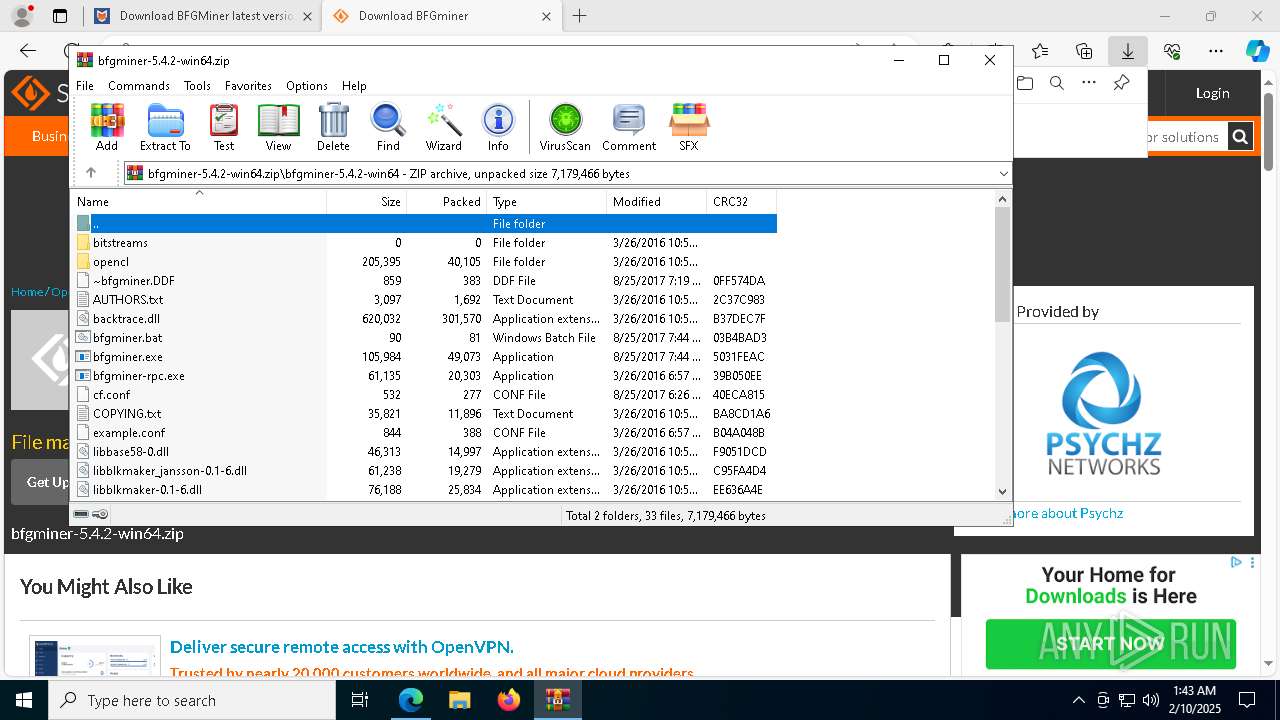Click the Add toolbar icon in WinRAR
1280x720 pixels.
point(107,127)
